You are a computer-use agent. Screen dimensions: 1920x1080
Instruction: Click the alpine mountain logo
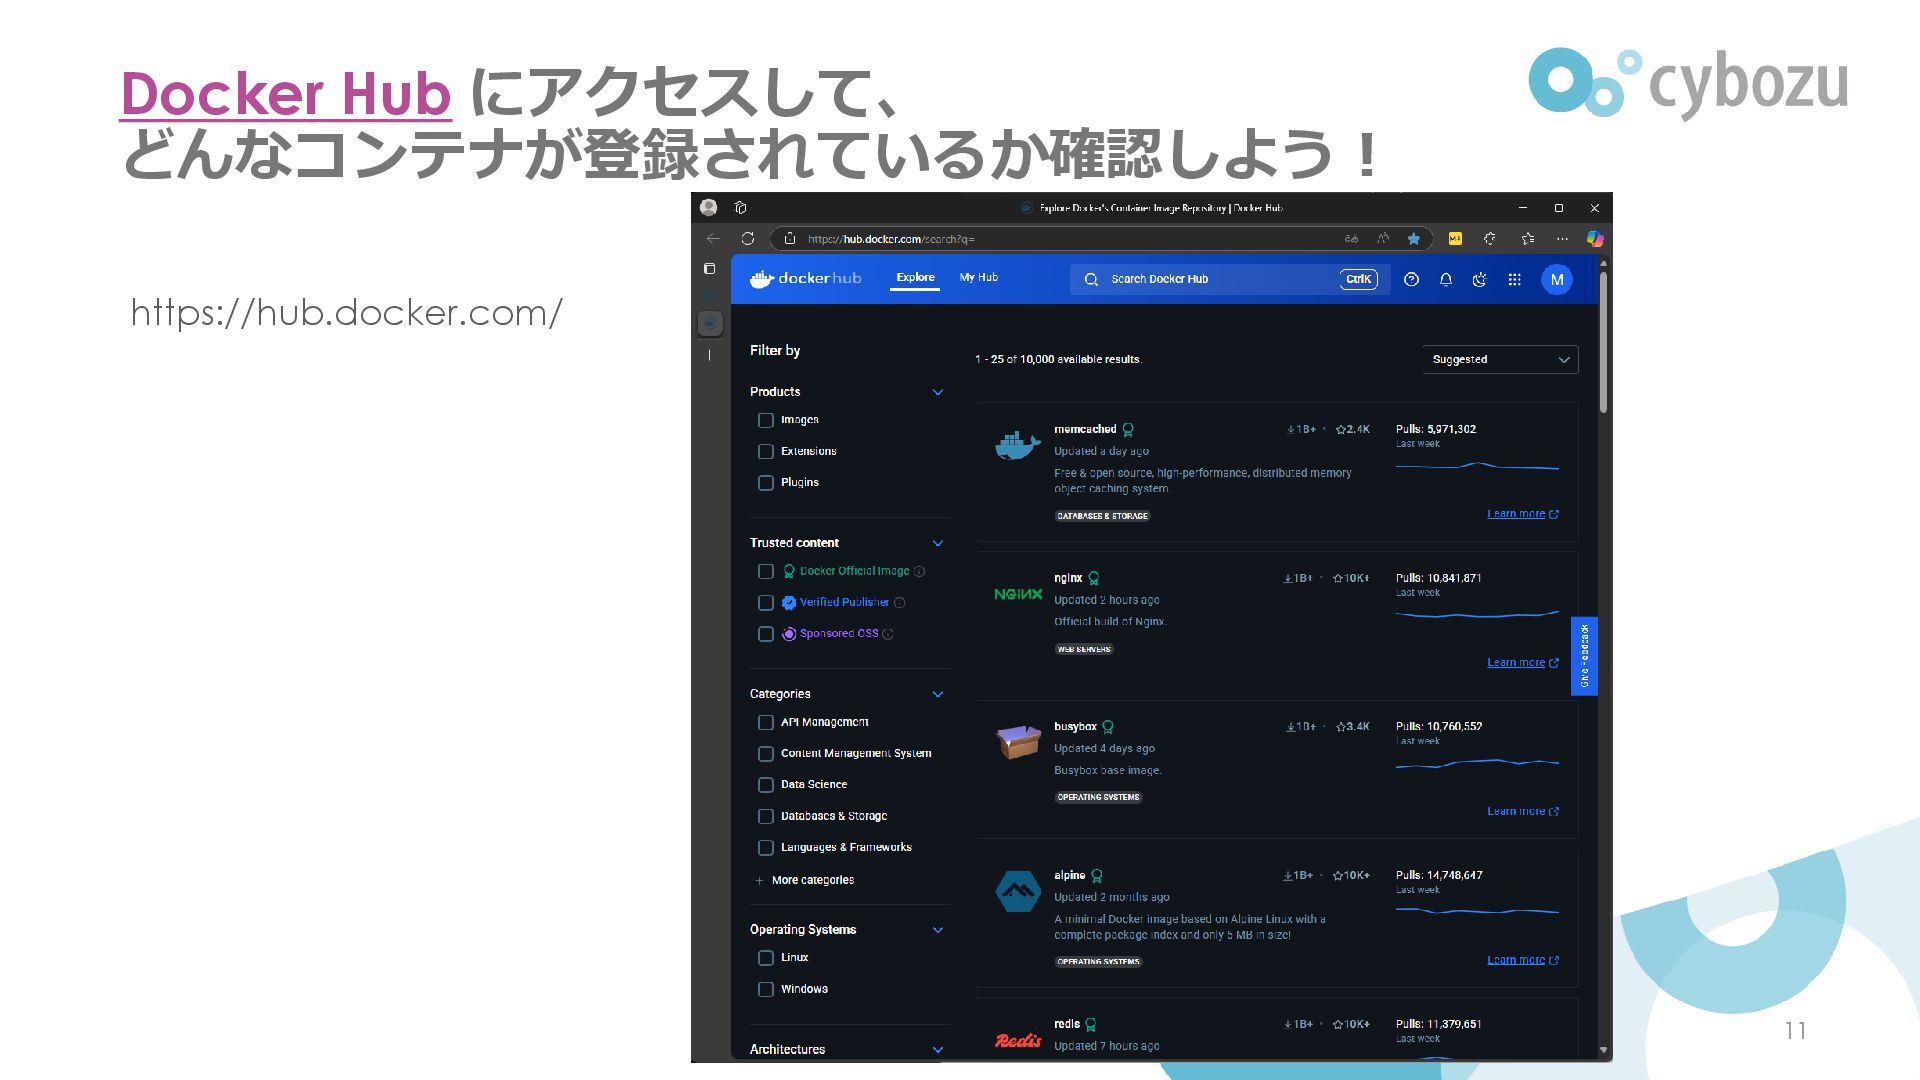tap(1018, 891)
